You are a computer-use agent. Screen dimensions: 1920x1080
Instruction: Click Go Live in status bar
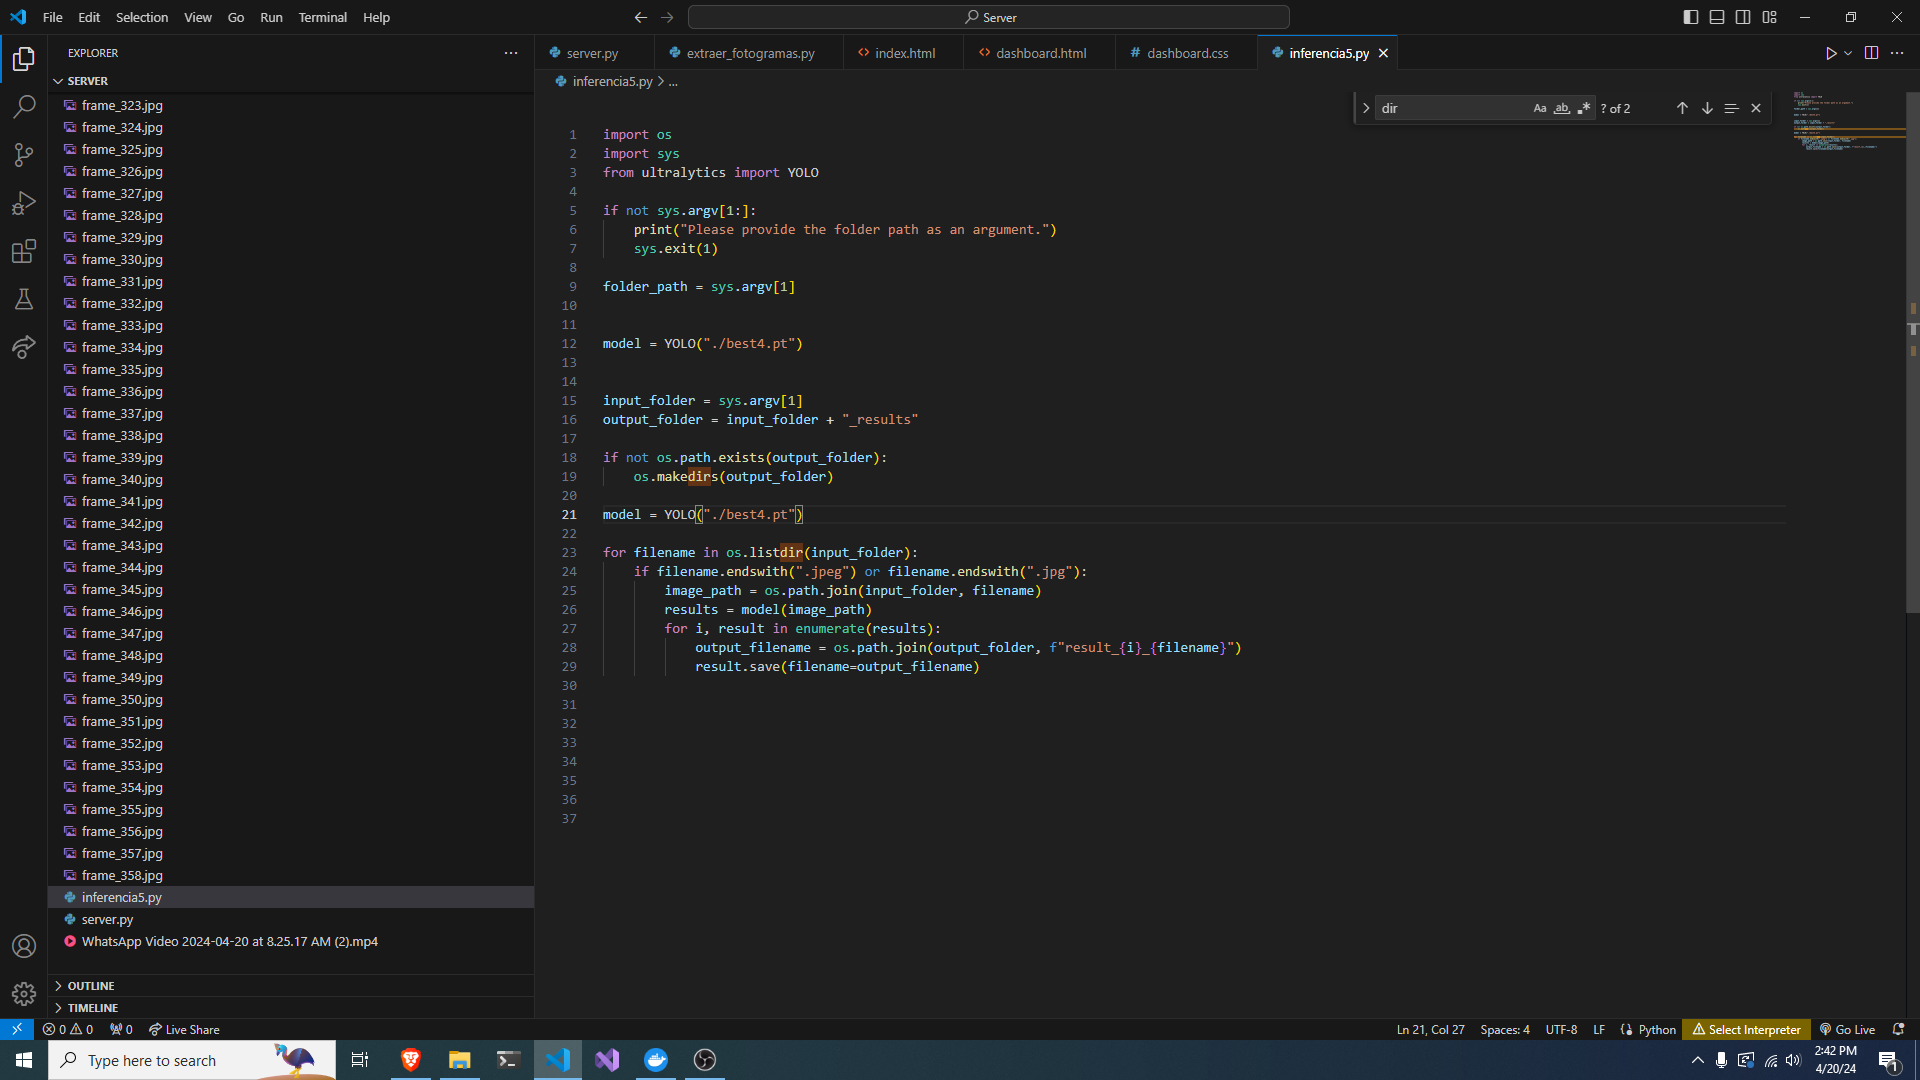tap(1847, 1030)
